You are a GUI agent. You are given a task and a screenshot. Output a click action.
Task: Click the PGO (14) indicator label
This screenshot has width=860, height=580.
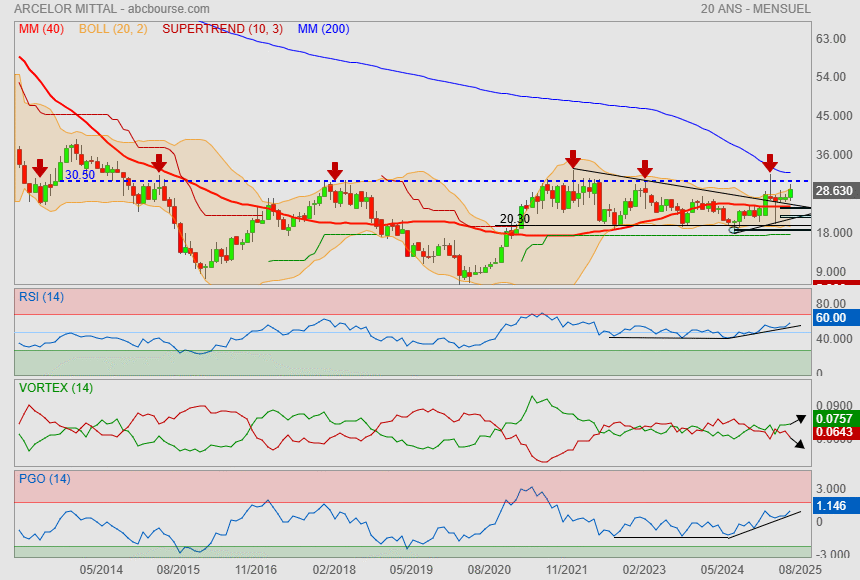44,479
